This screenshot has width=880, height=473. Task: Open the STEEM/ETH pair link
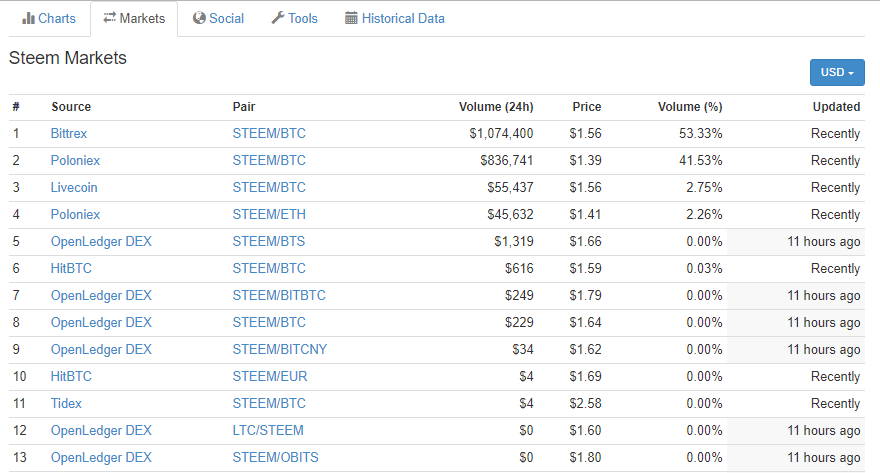point(269,214)
